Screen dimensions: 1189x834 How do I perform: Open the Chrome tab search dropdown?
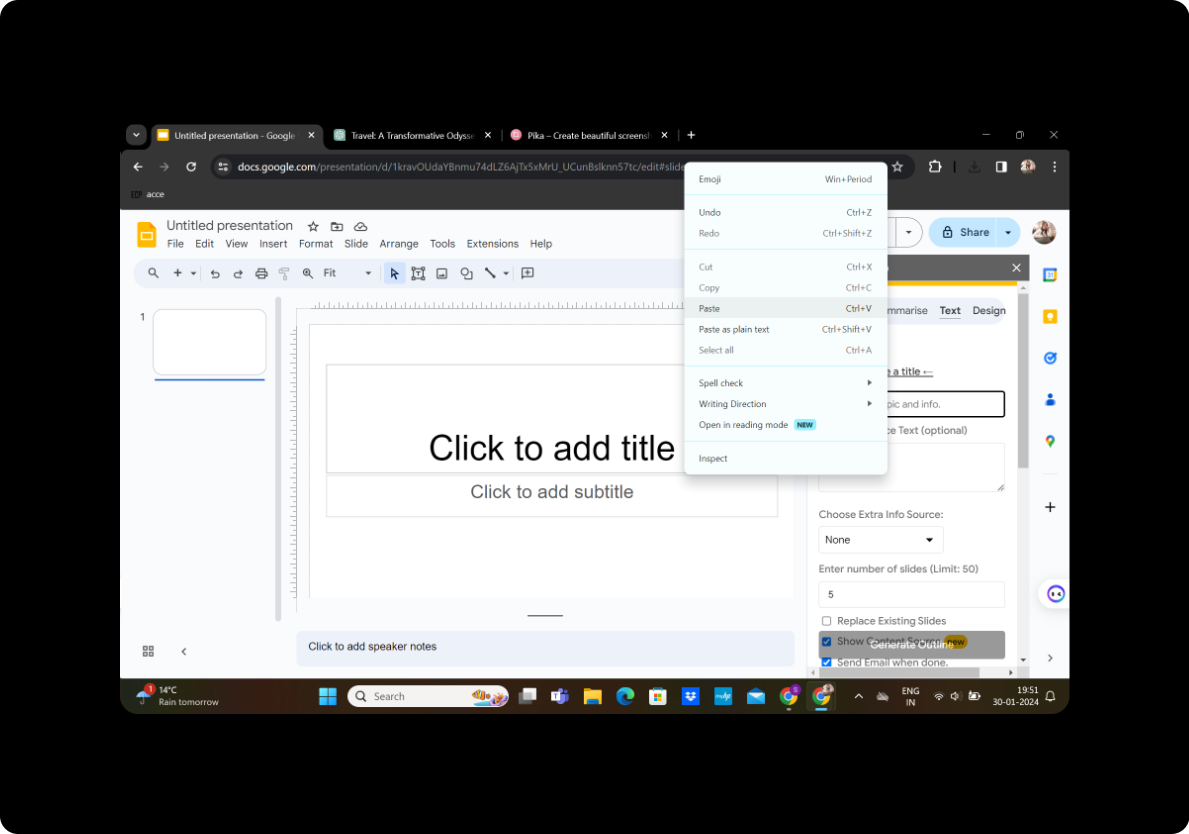(136, 135)
